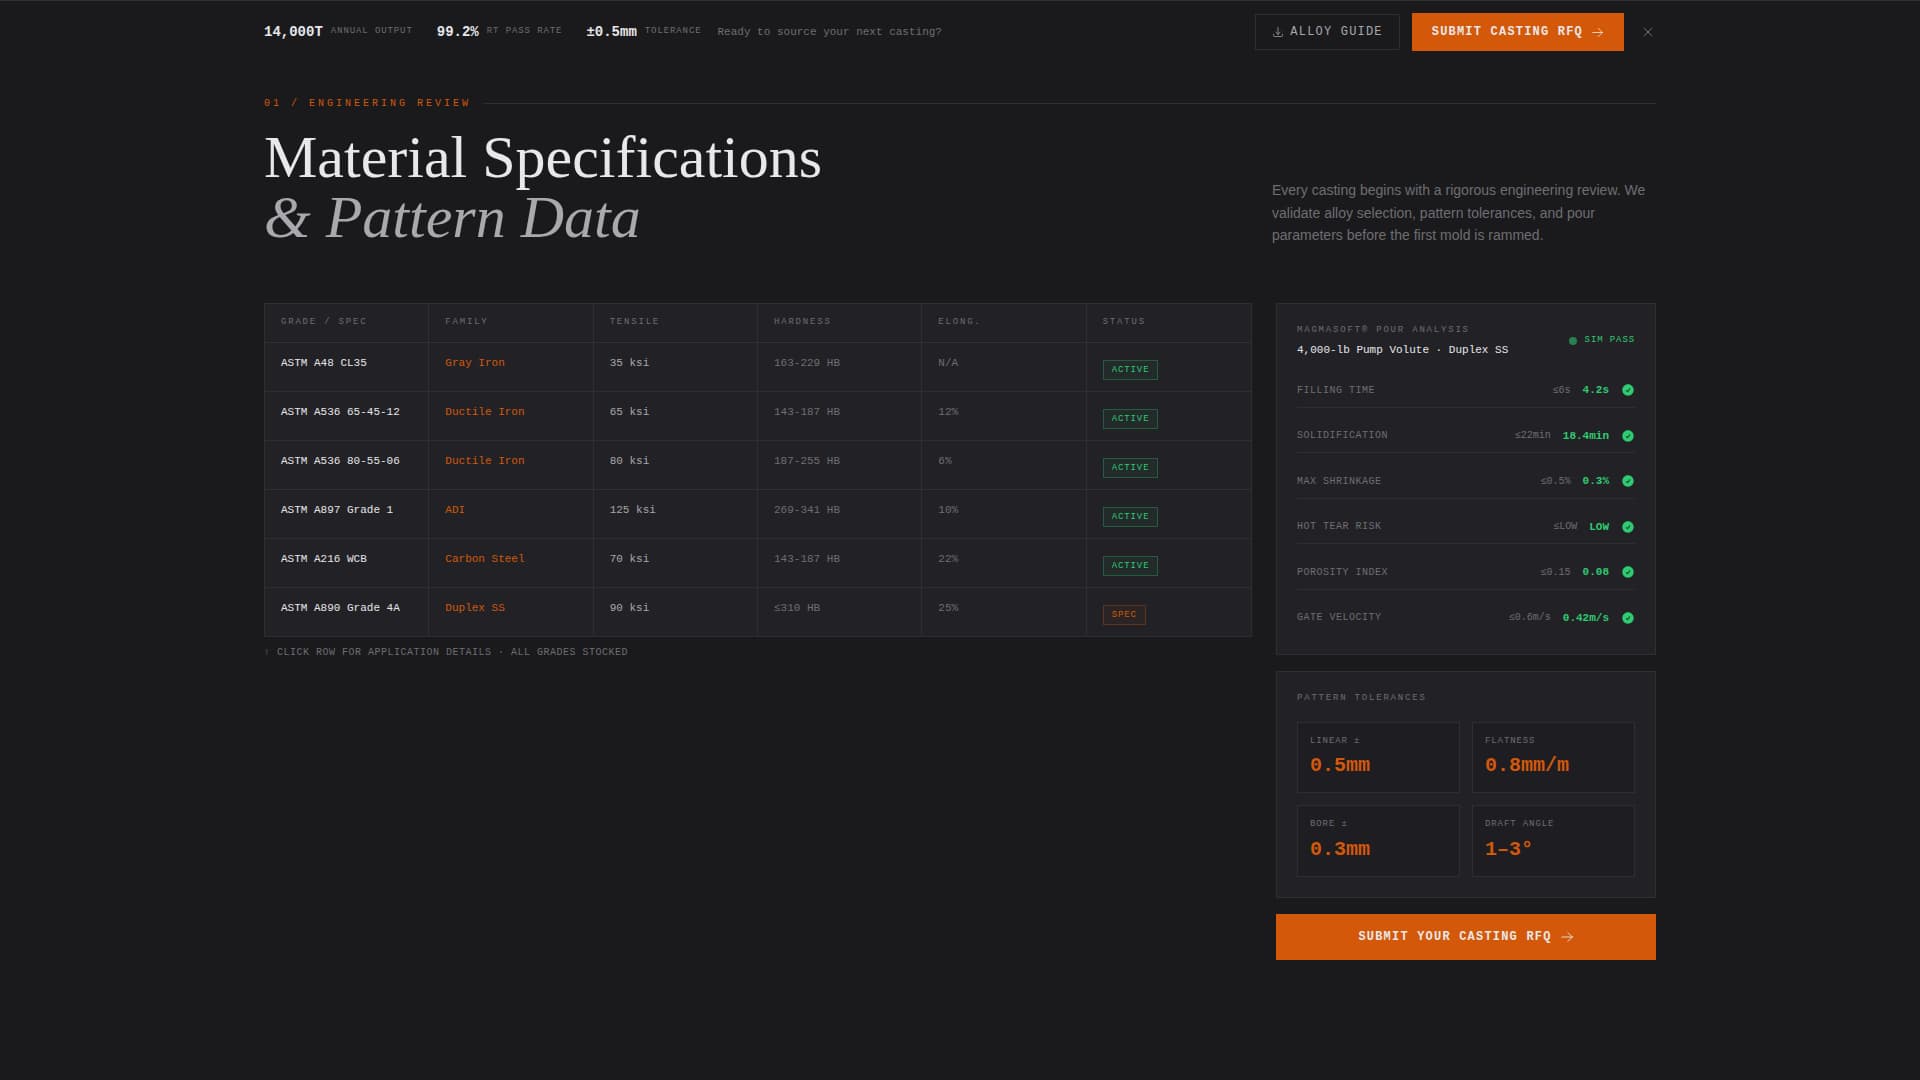Toggle the ACTIVE badge for ASTM A48 CL35

pos(1129,369)
